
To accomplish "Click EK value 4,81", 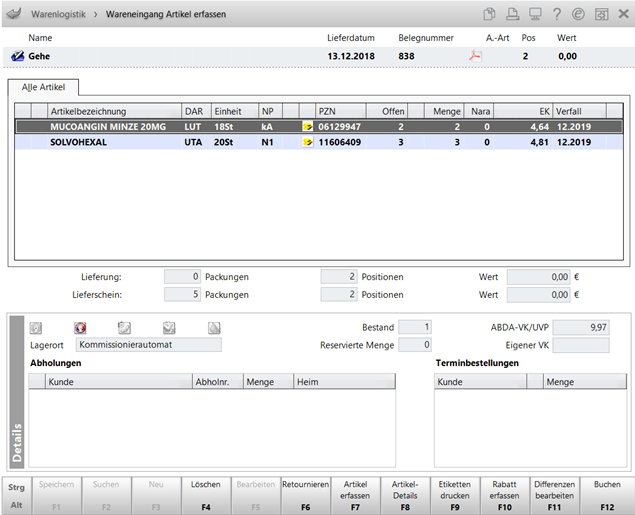I will click(539, 142).
